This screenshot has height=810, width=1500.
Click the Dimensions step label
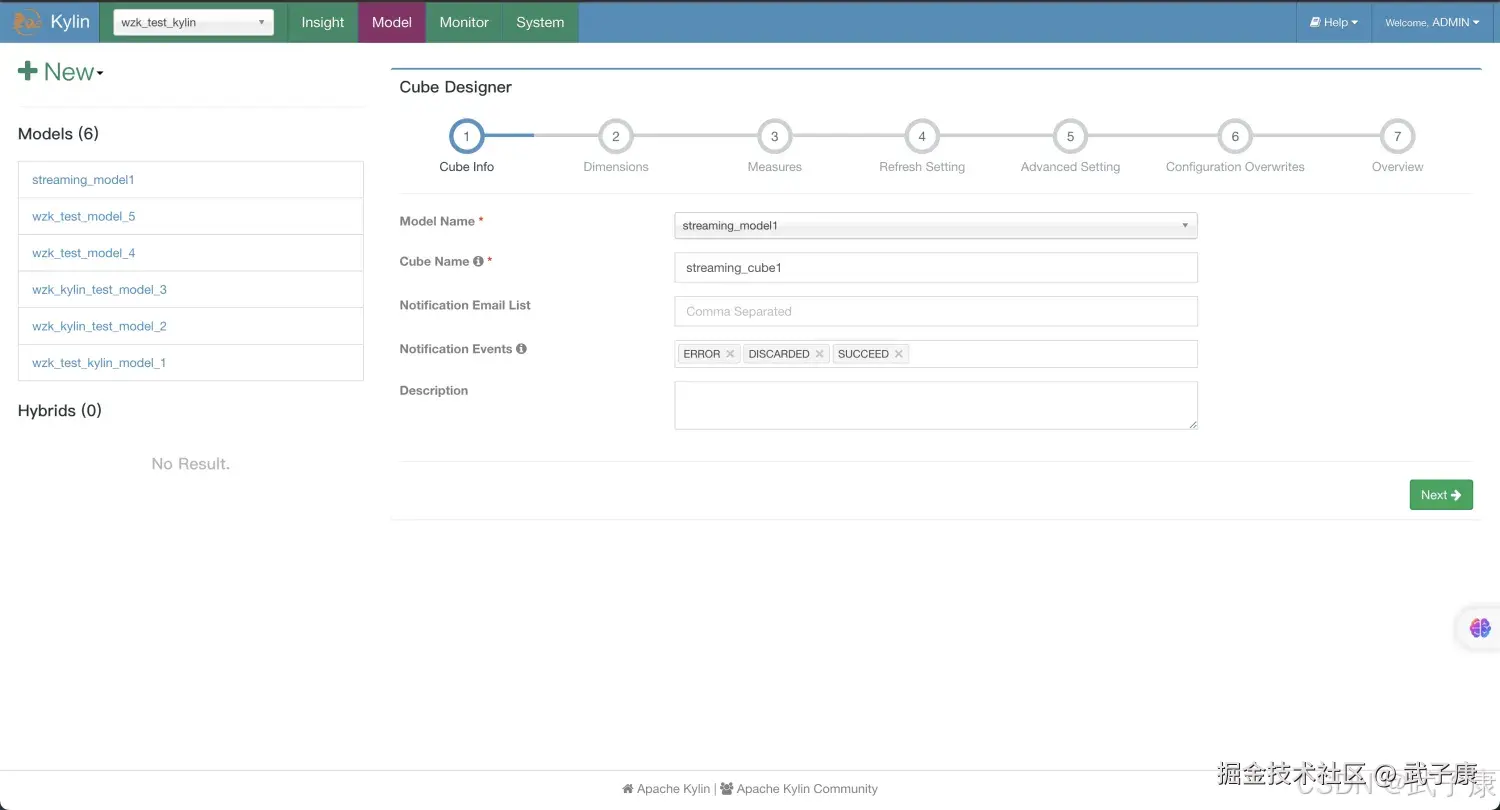tap(616, 167)
